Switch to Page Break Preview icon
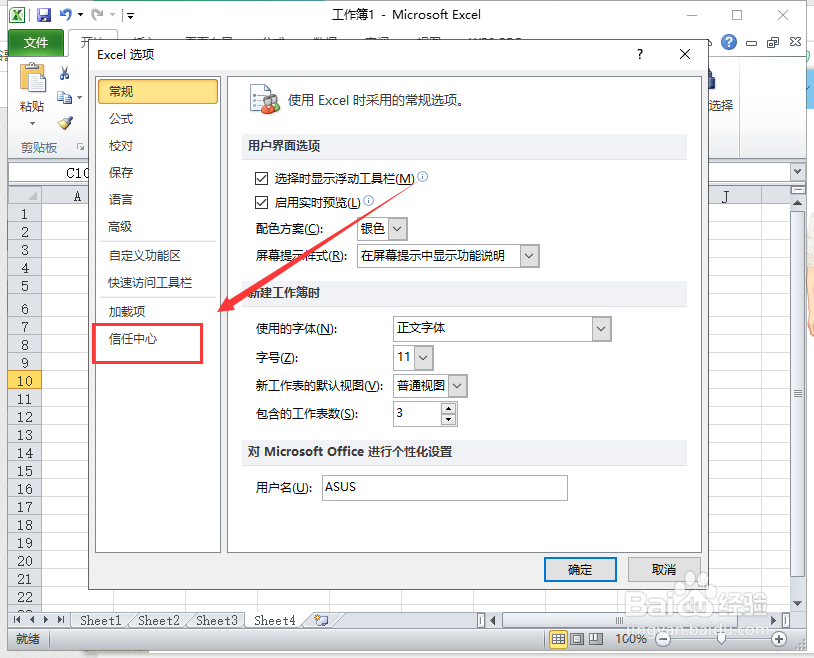814x658 pixels. click(x=595, y=639)
